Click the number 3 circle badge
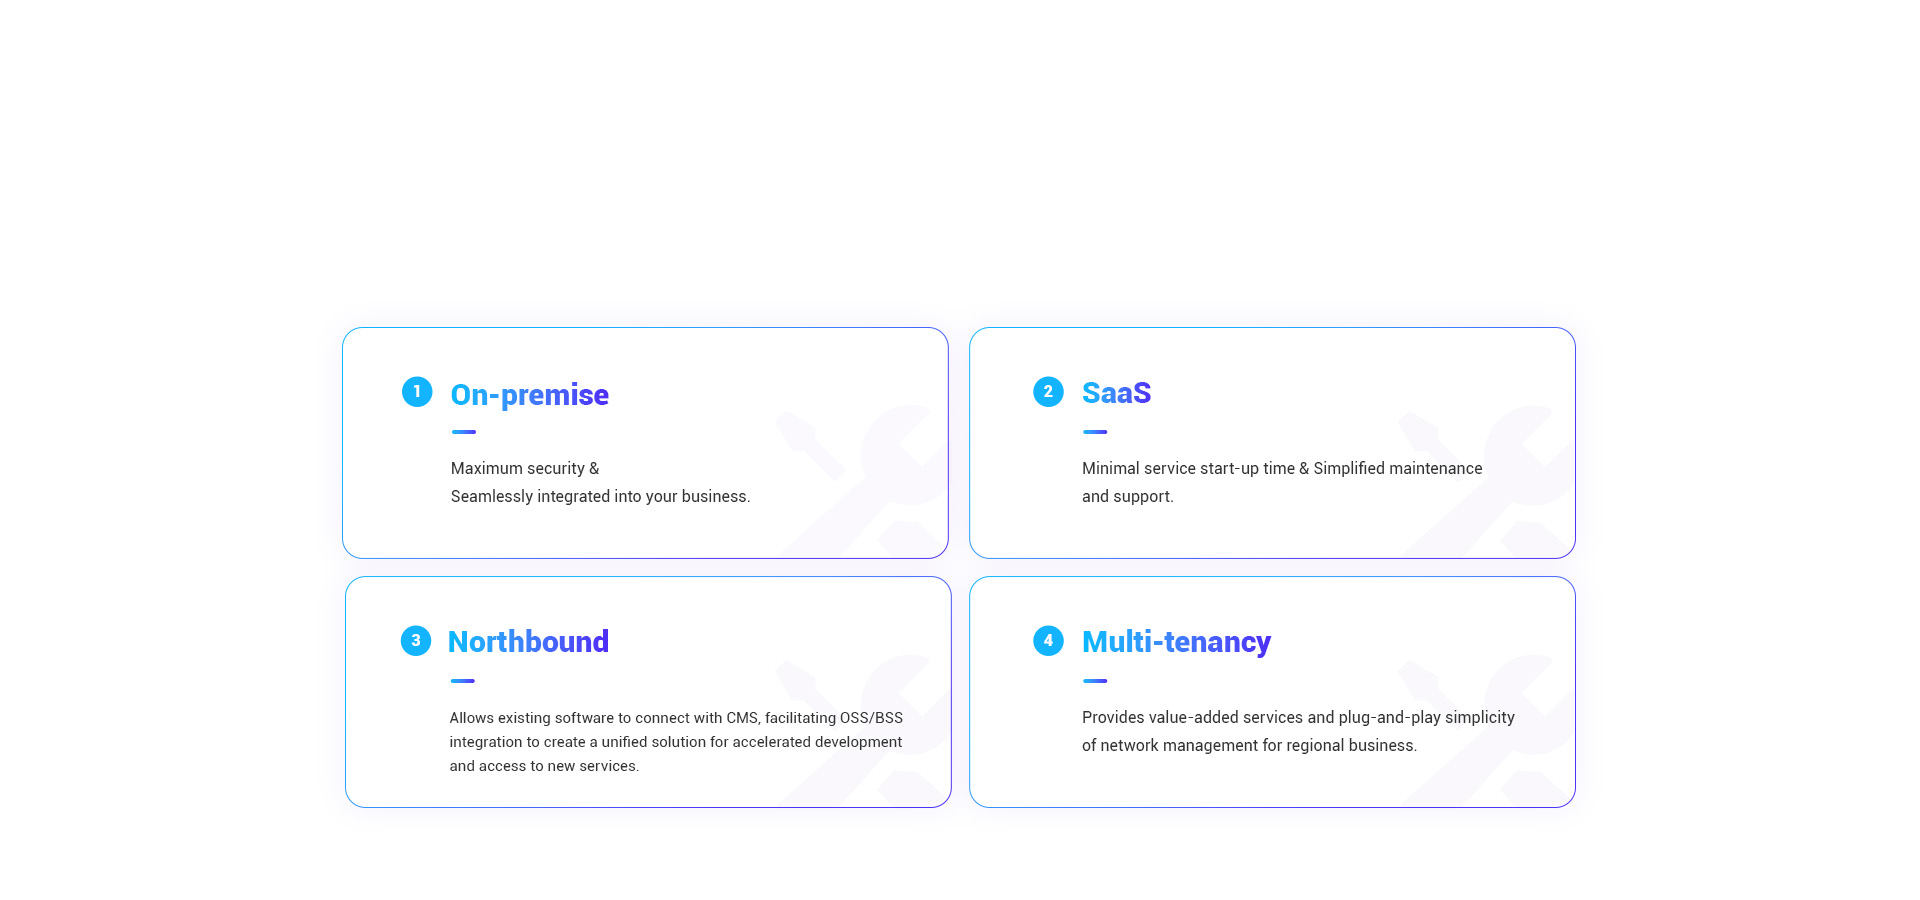The height and width of the screenshot is (900, 1920). [416, 641]
